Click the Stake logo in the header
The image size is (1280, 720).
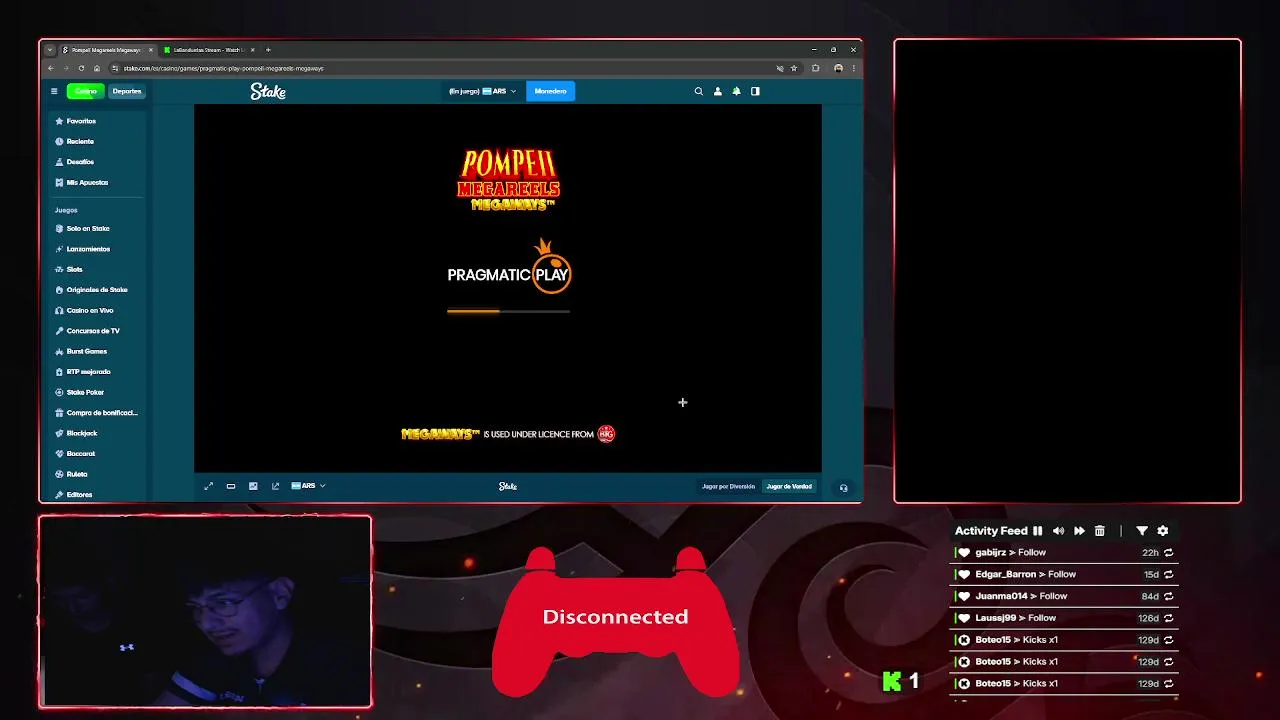[268, 91]
